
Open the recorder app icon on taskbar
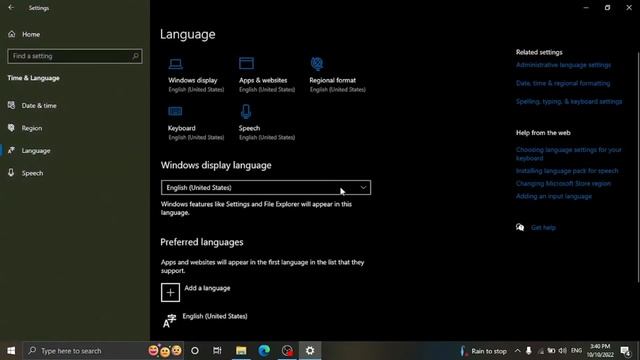point(287,351)
